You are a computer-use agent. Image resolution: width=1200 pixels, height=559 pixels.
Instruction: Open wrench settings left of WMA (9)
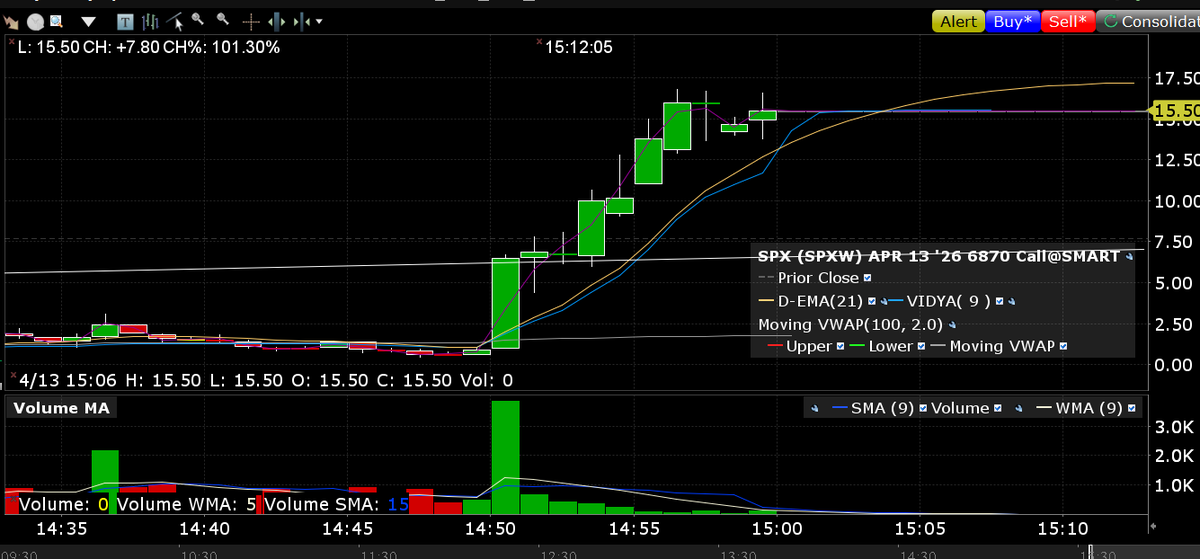pyautogui.click(x=1018, y=408)
